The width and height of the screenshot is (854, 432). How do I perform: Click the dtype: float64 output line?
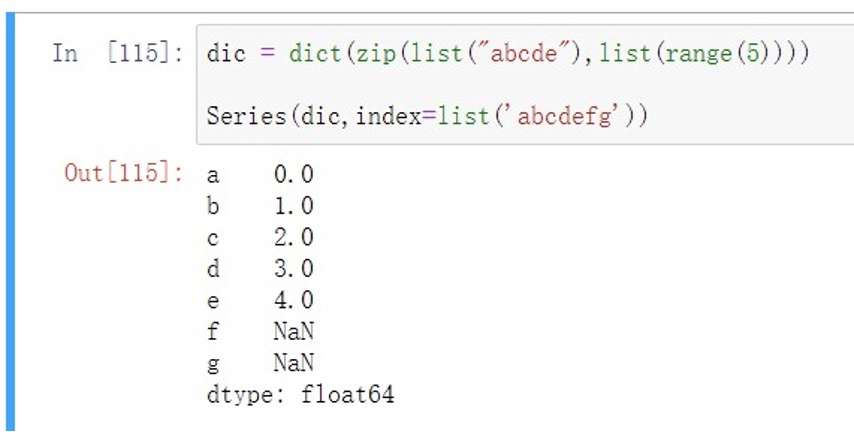tap(299, 395)
